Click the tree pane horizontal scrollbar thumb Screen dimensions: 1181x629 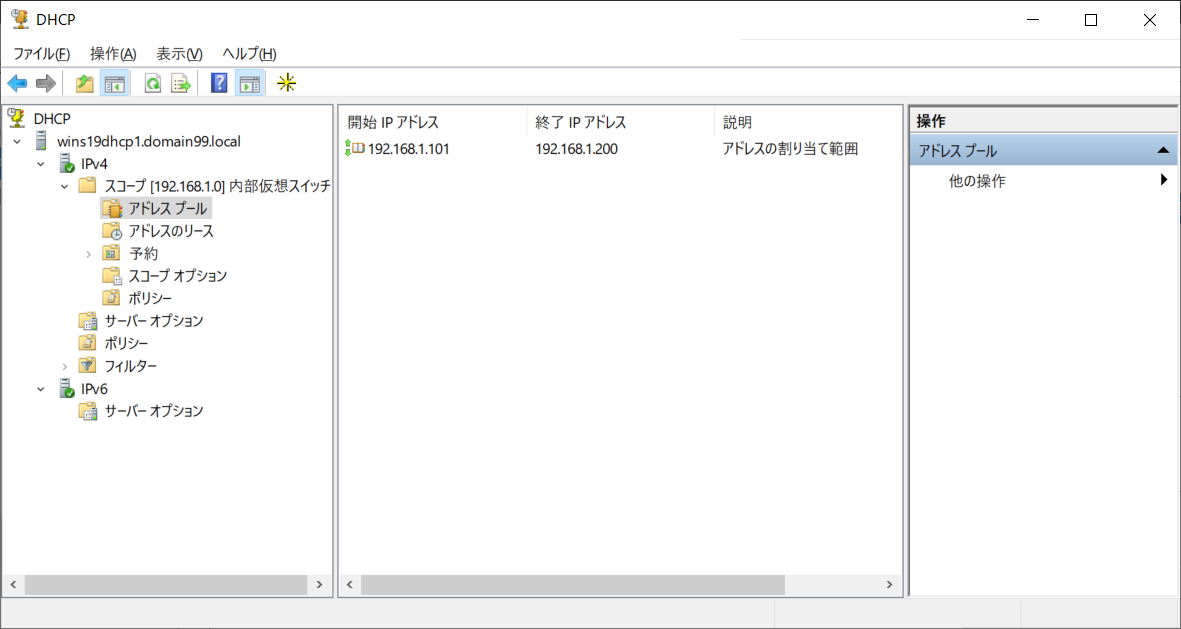tap(166, 585)
